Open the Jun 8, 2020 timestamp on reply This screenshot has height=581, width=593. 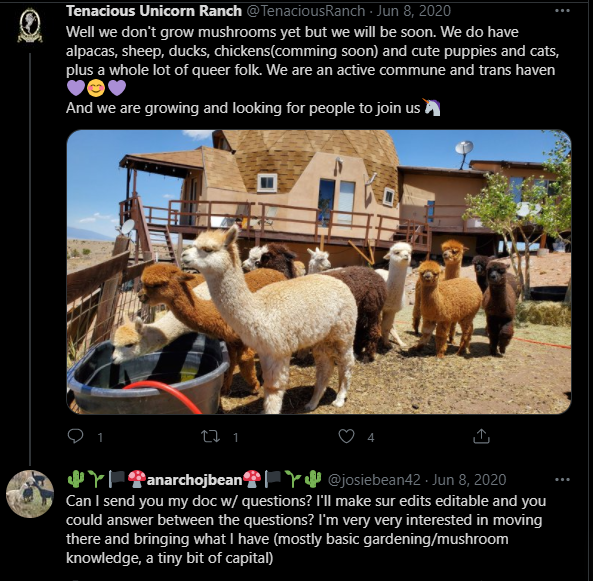(469, 480)
